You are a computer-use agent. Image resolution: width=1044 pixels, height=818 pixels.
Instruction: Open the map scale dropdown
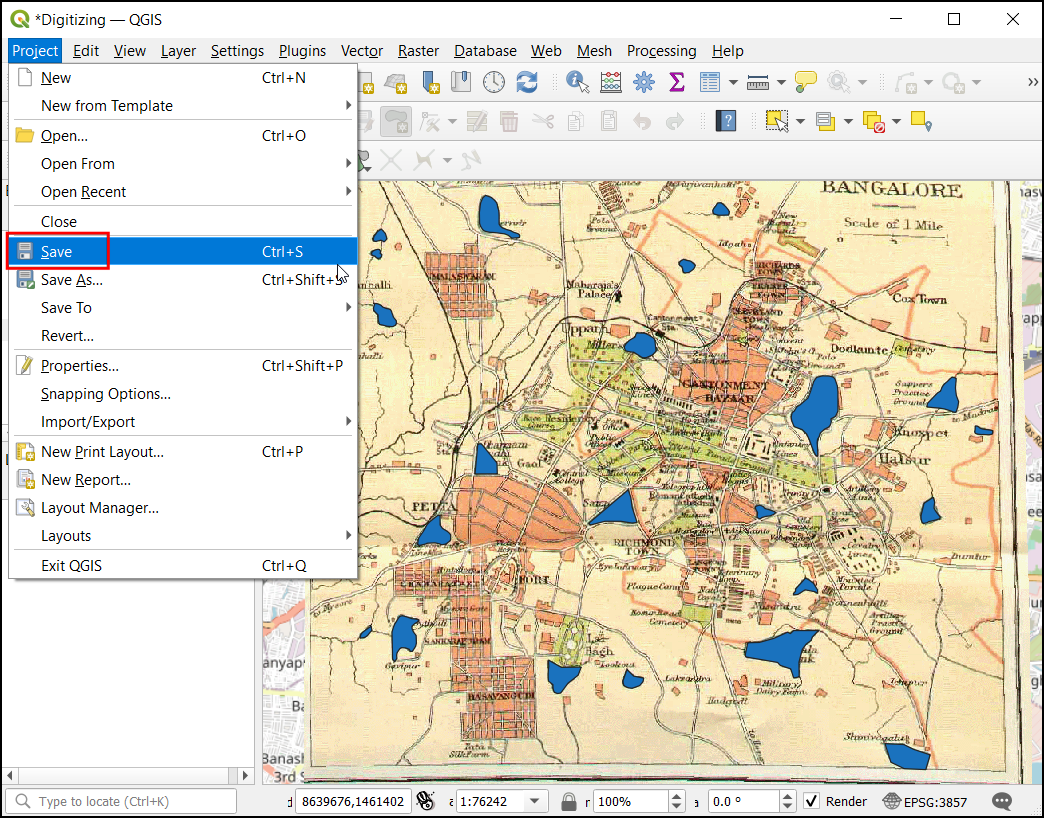535,801
